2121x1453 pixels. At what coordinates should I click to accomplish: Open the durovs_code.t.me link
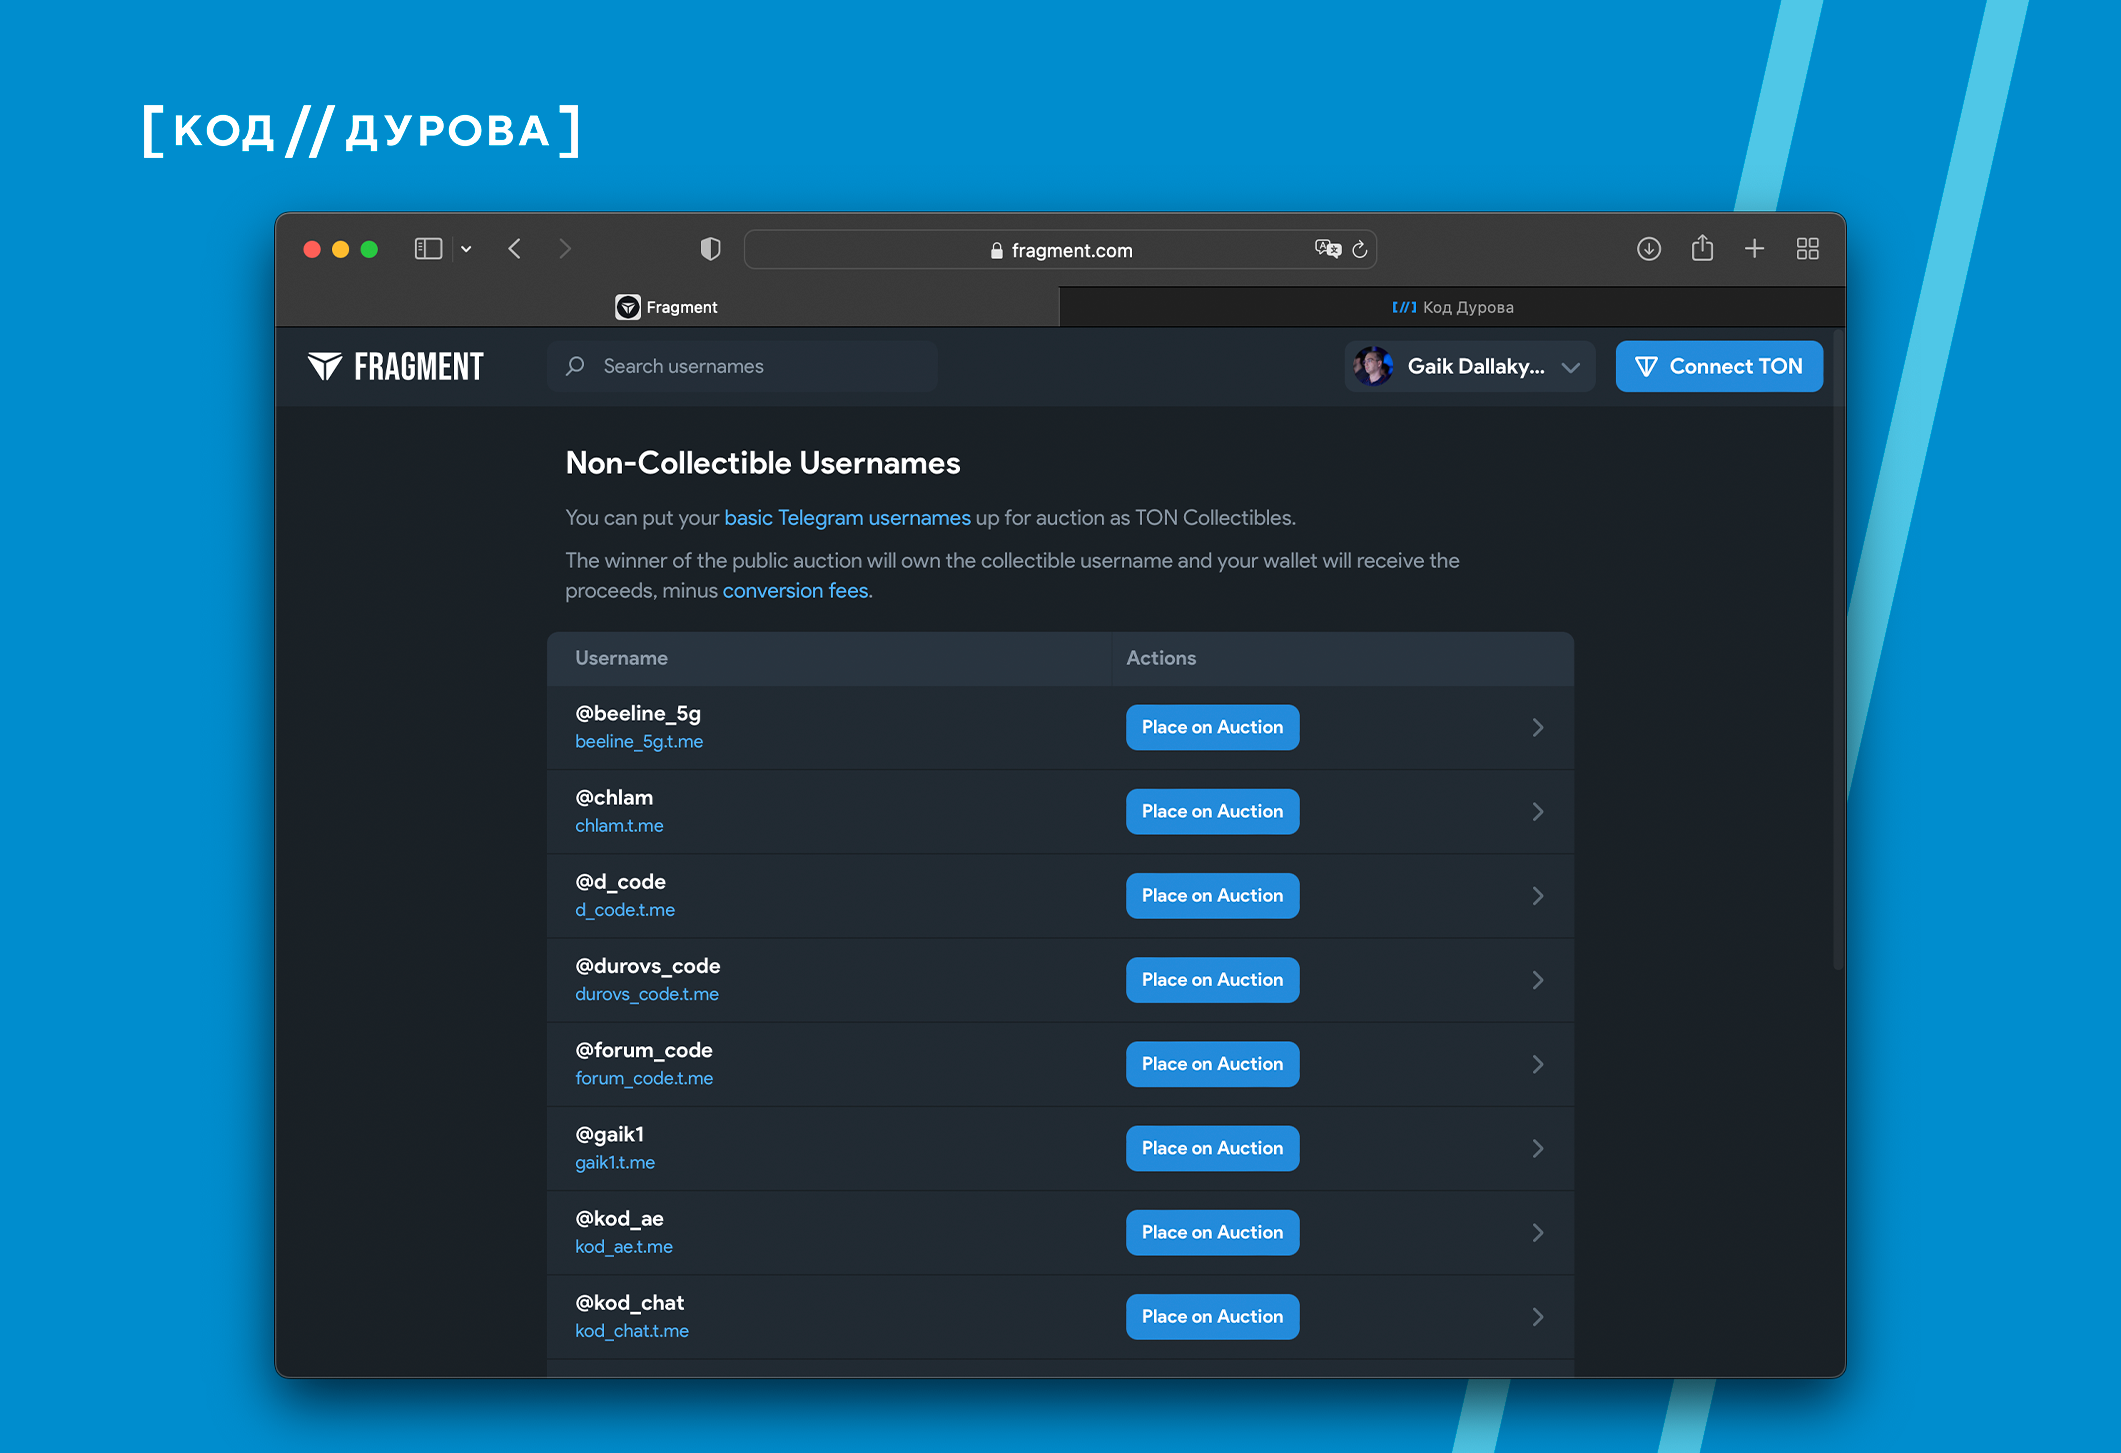coord(647,994)
